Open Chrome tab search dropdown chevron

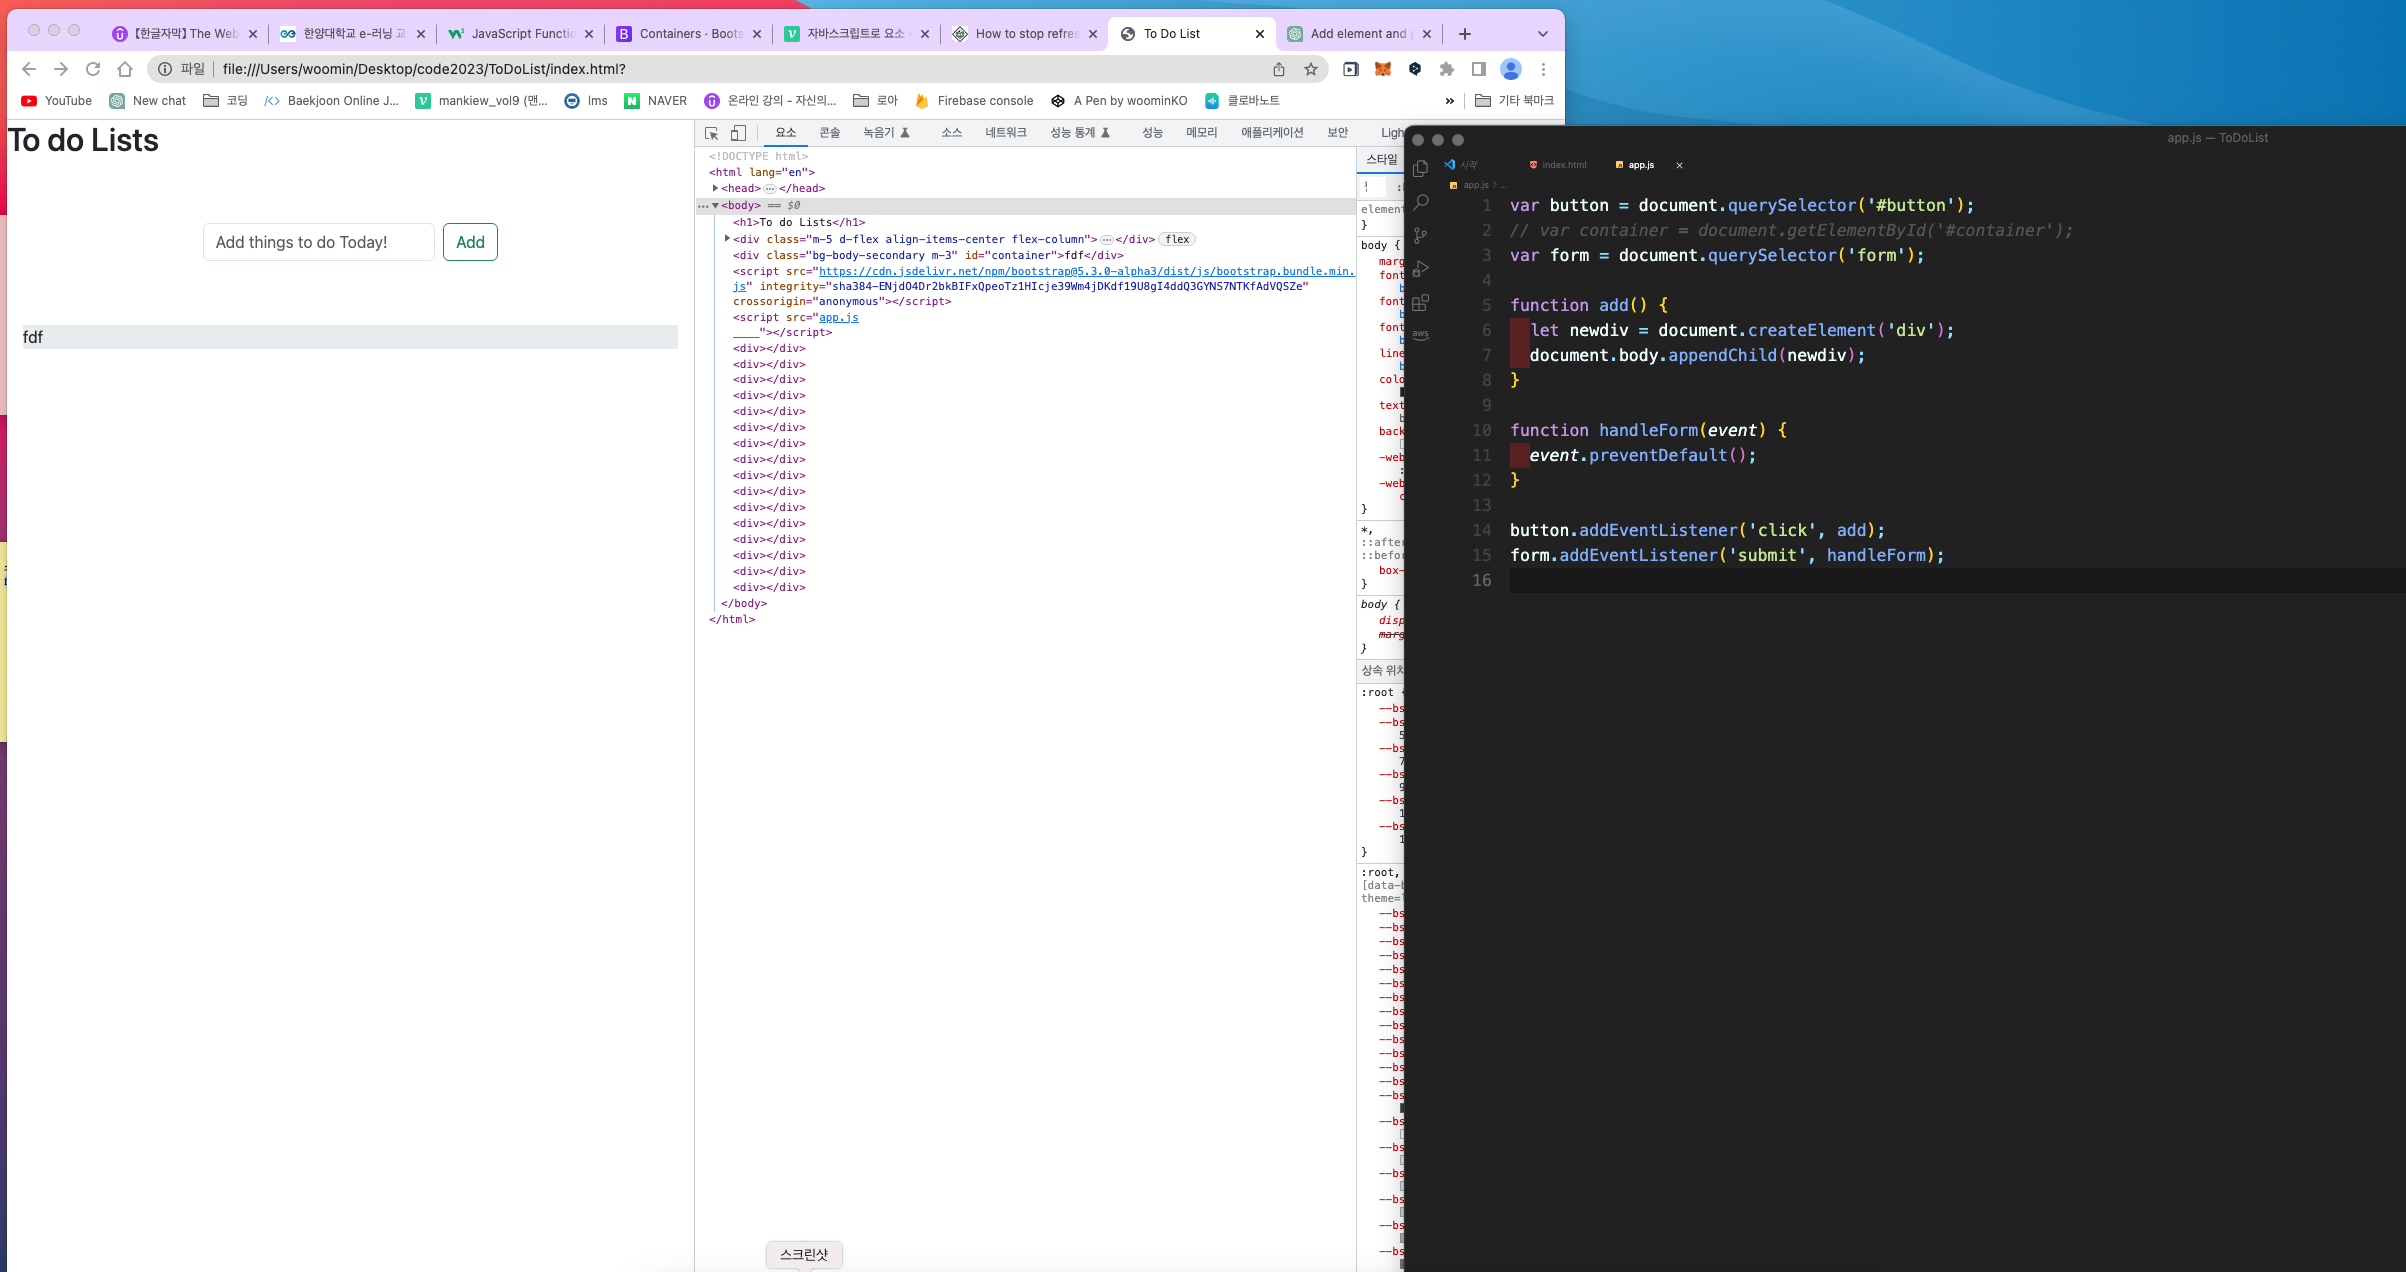[1542, 34]
